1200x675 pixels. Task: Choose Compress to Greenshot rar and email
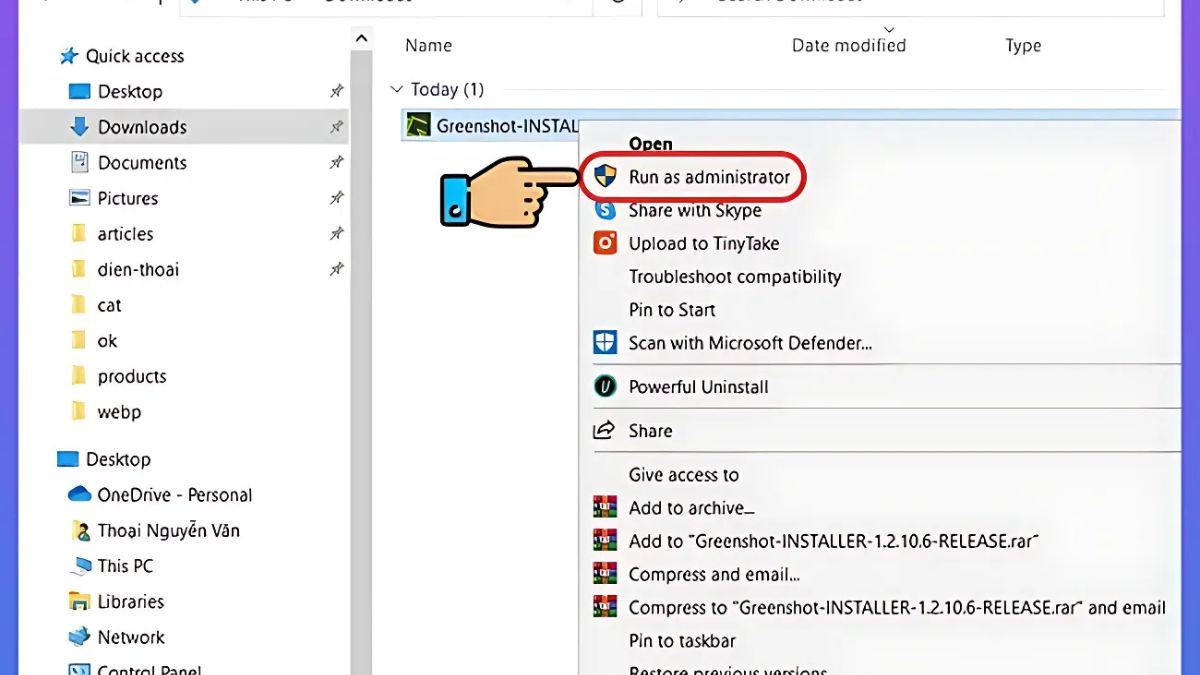click(897, 607)
